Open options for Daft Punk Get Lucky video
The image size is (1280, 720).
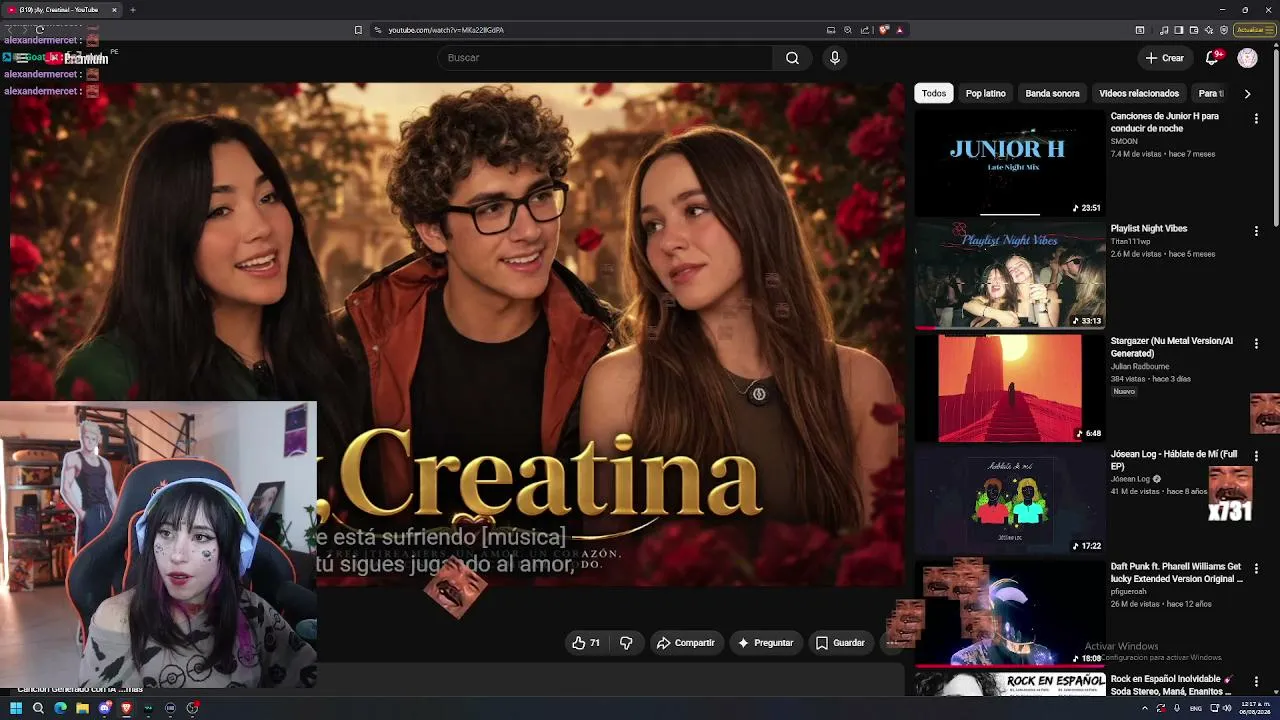(1256, 568)
